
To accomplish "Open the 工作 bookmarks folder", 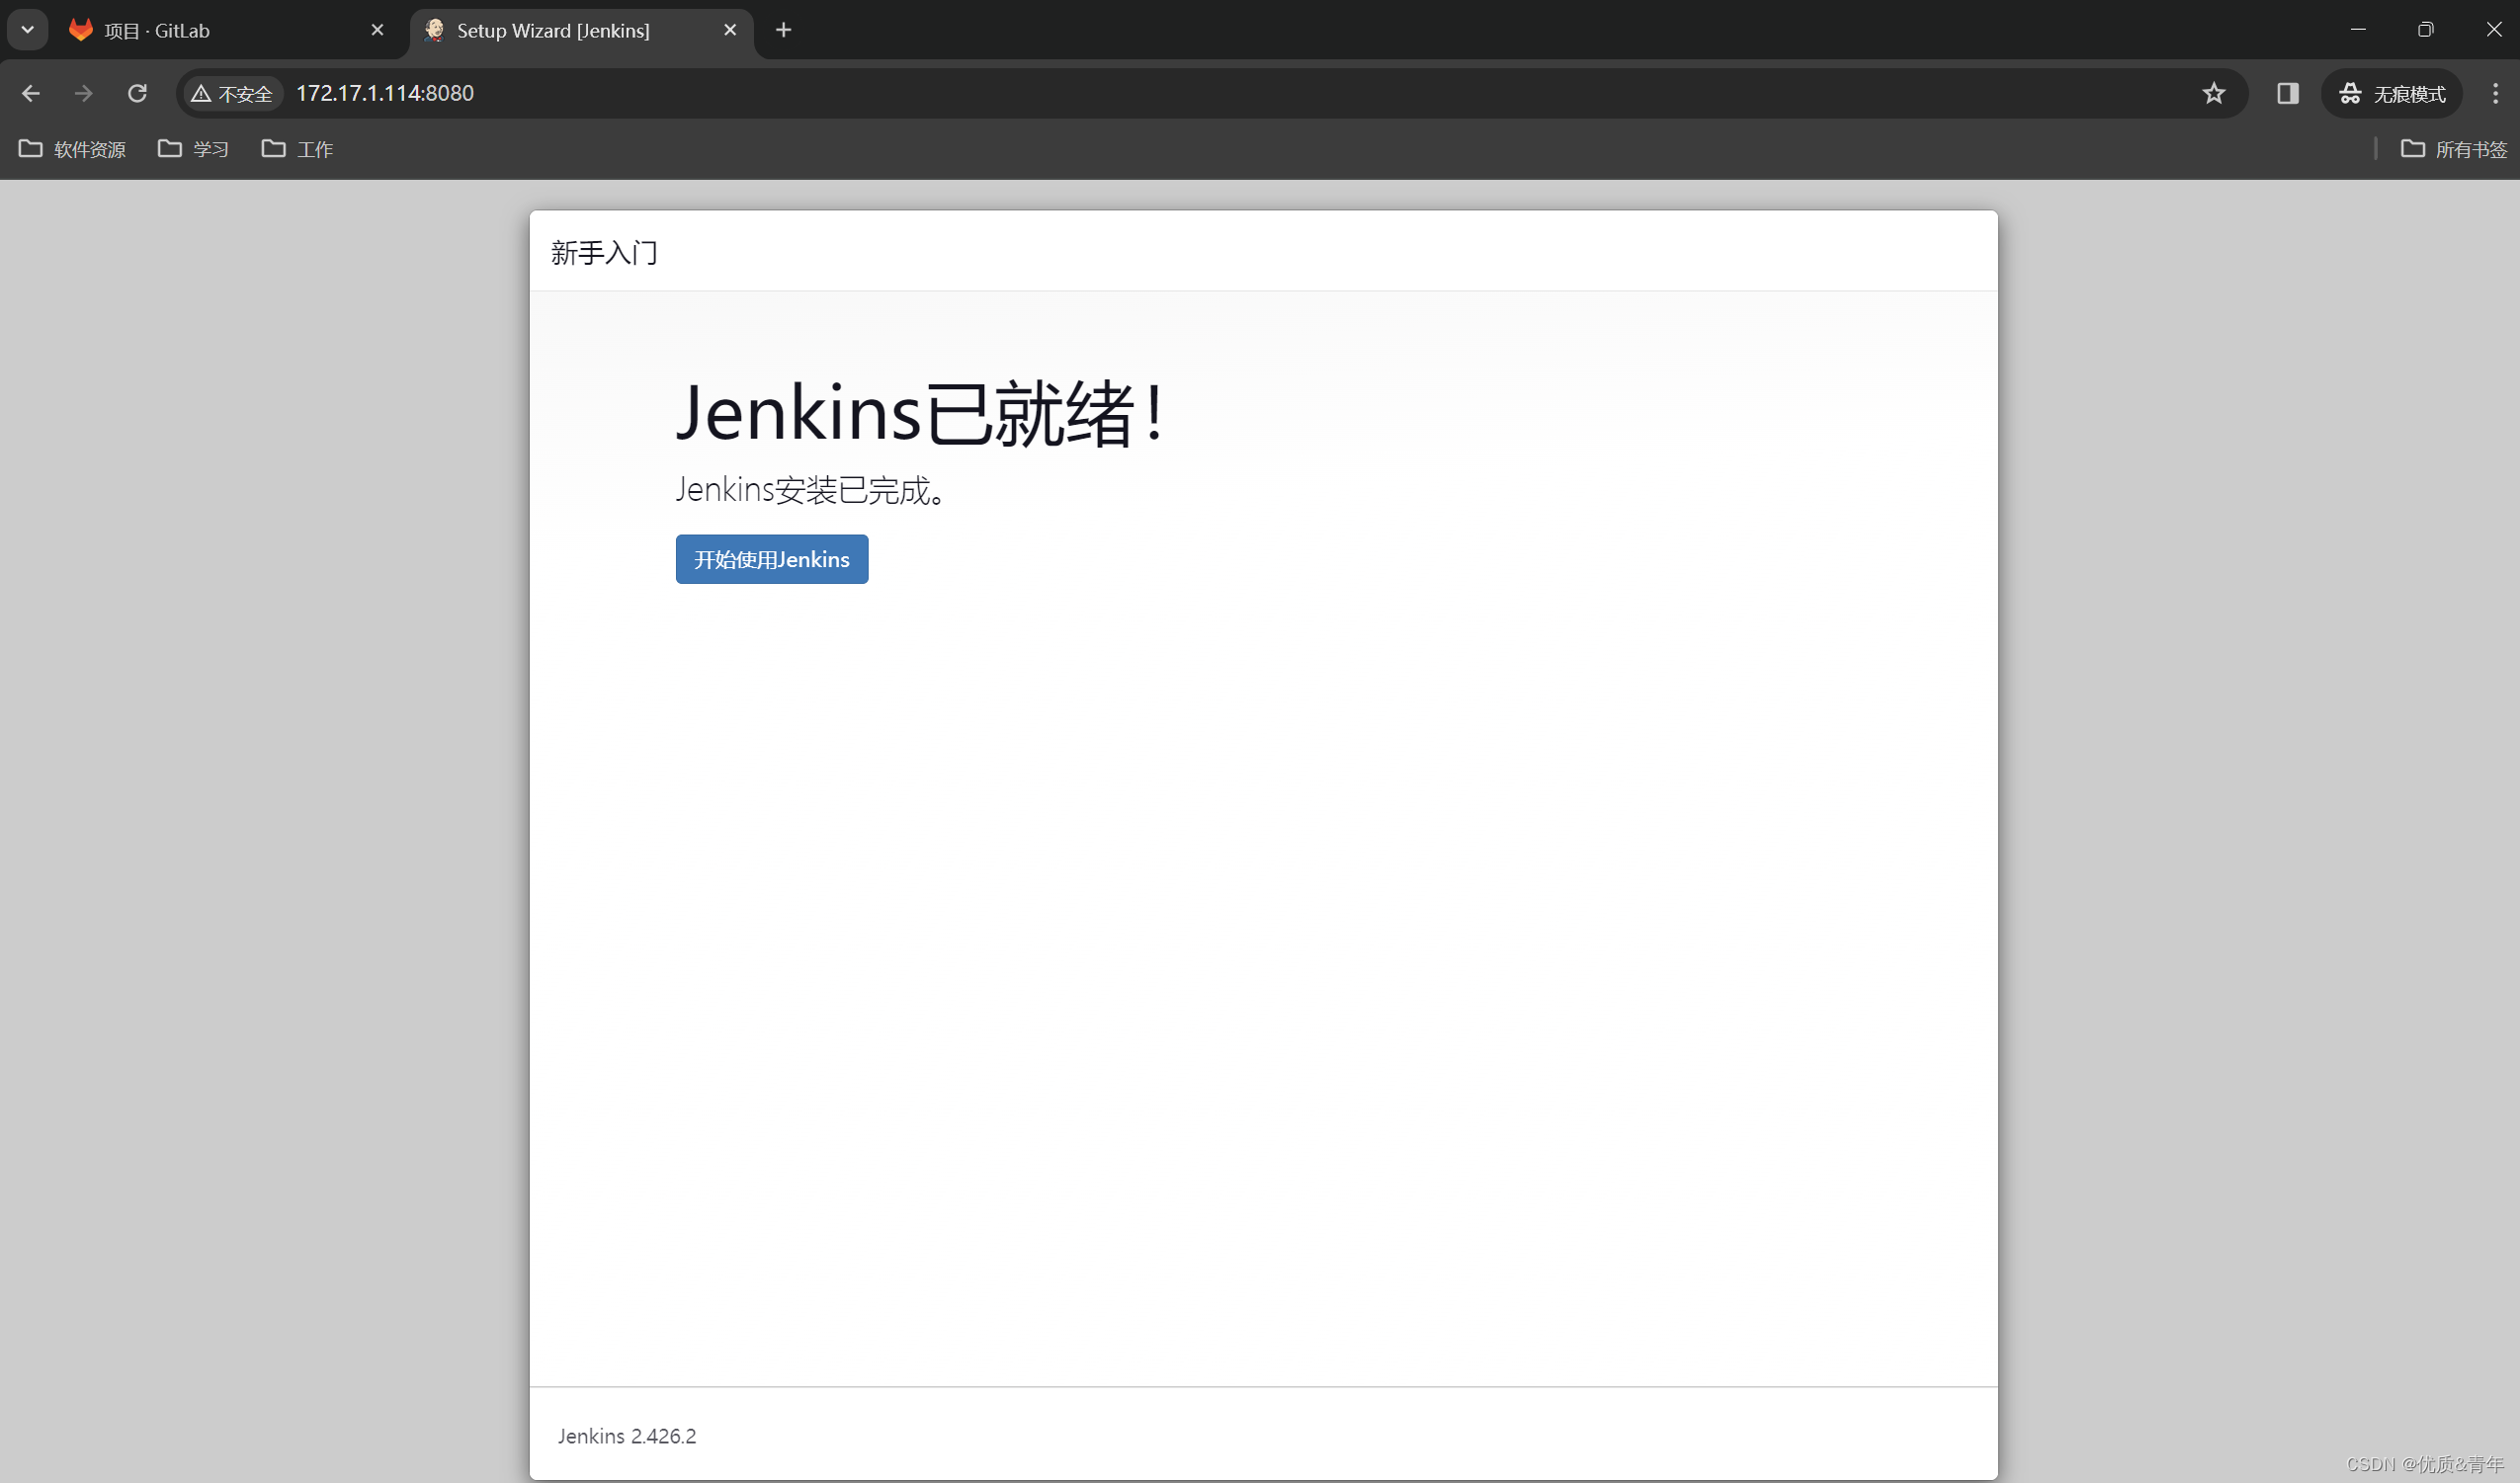I will click(x=297, y=149).
